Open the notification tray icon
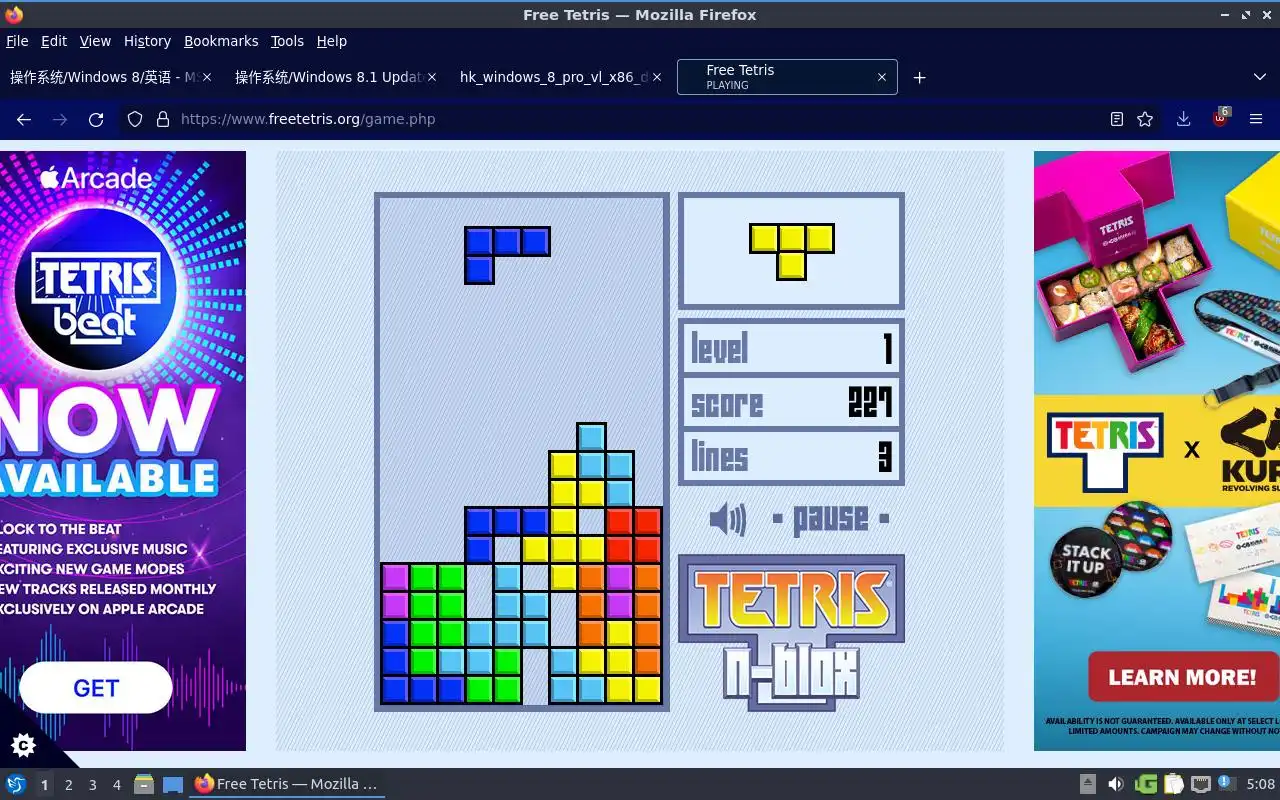The width and height of the screenshot is (1280, 800). coord(1226,784)
